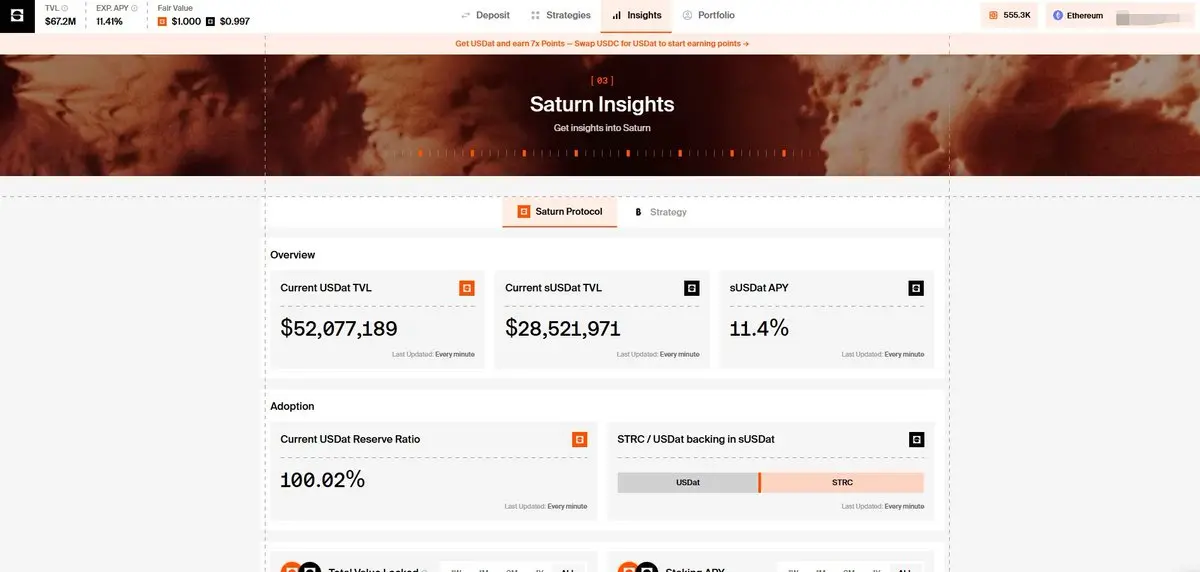Click the 100.02% reserve ratio value
Image resolution: width=1200 pixels, height=572 pixels.
[322, 479]
